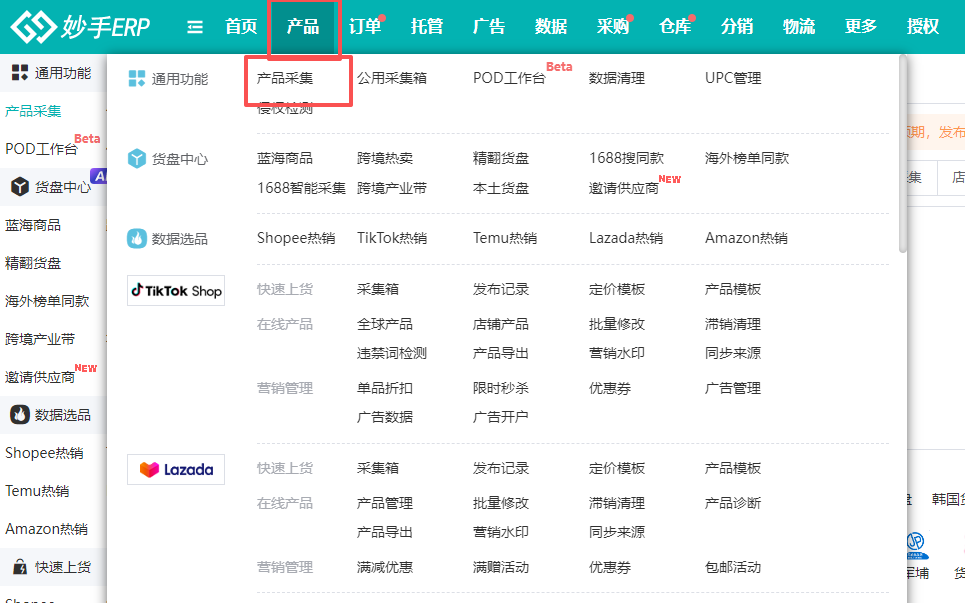
Task: Open 跨境热卖
Action: click(x=385, y=158)
